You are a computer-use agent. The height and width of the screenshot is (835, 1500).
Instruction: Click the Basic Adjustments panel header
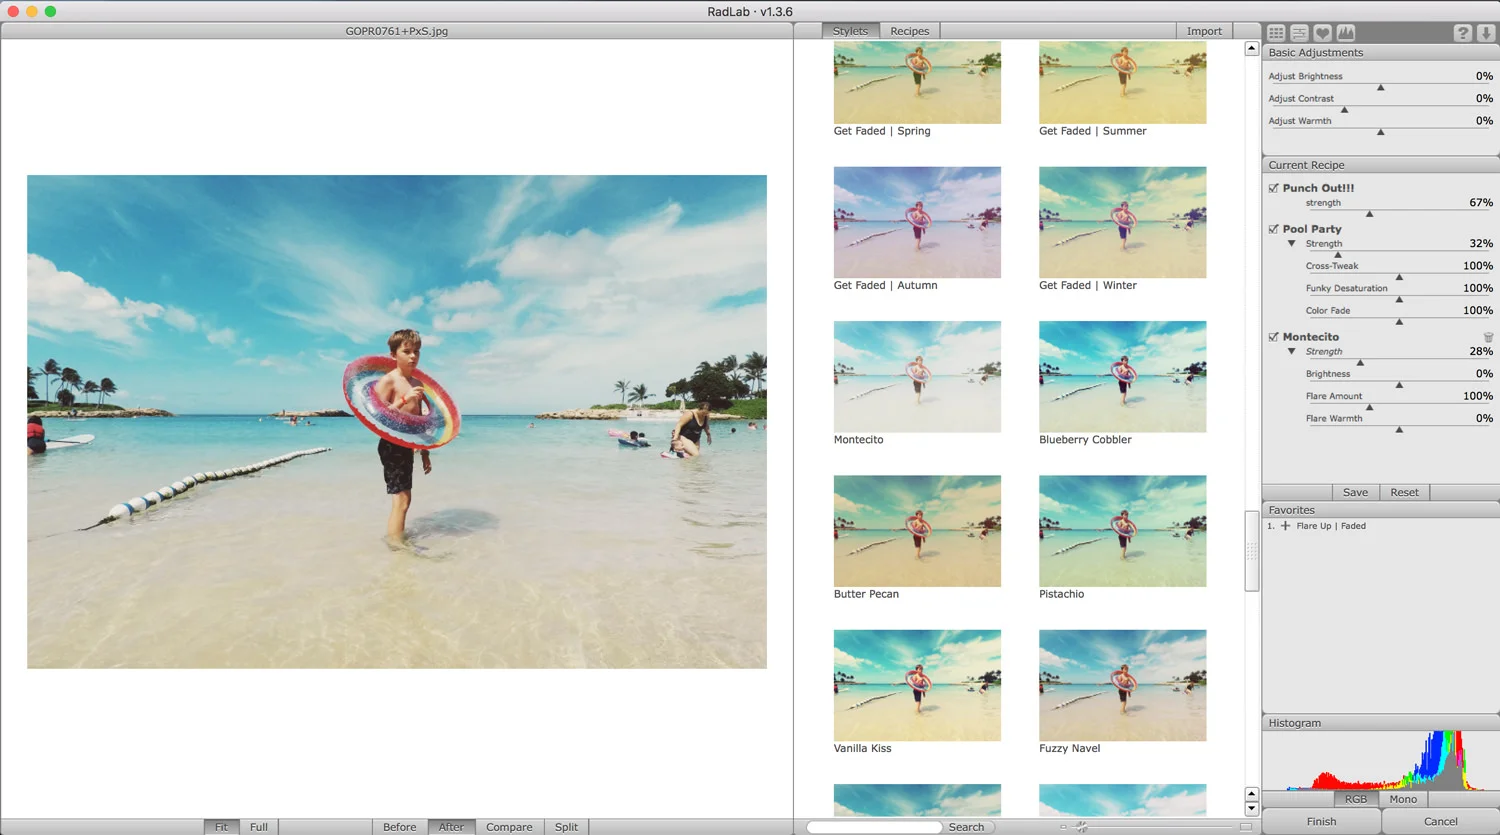click(1380, 53)
